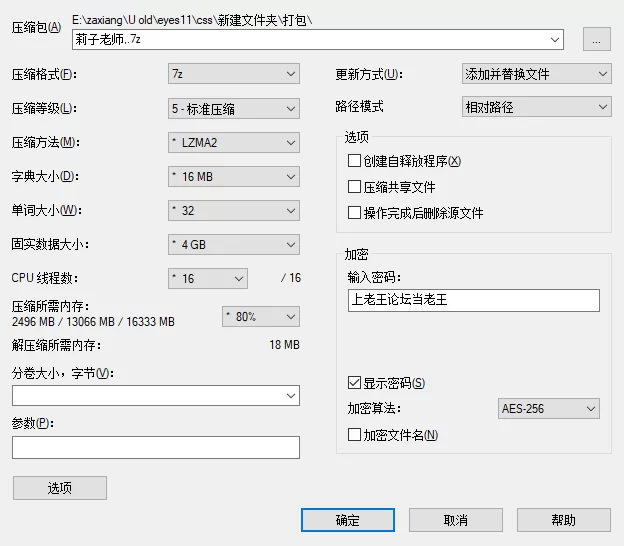Open 单词大小 32 dropdown
Image resolution: width=624 pixels, height=546 pixels.
pos(234,211)
